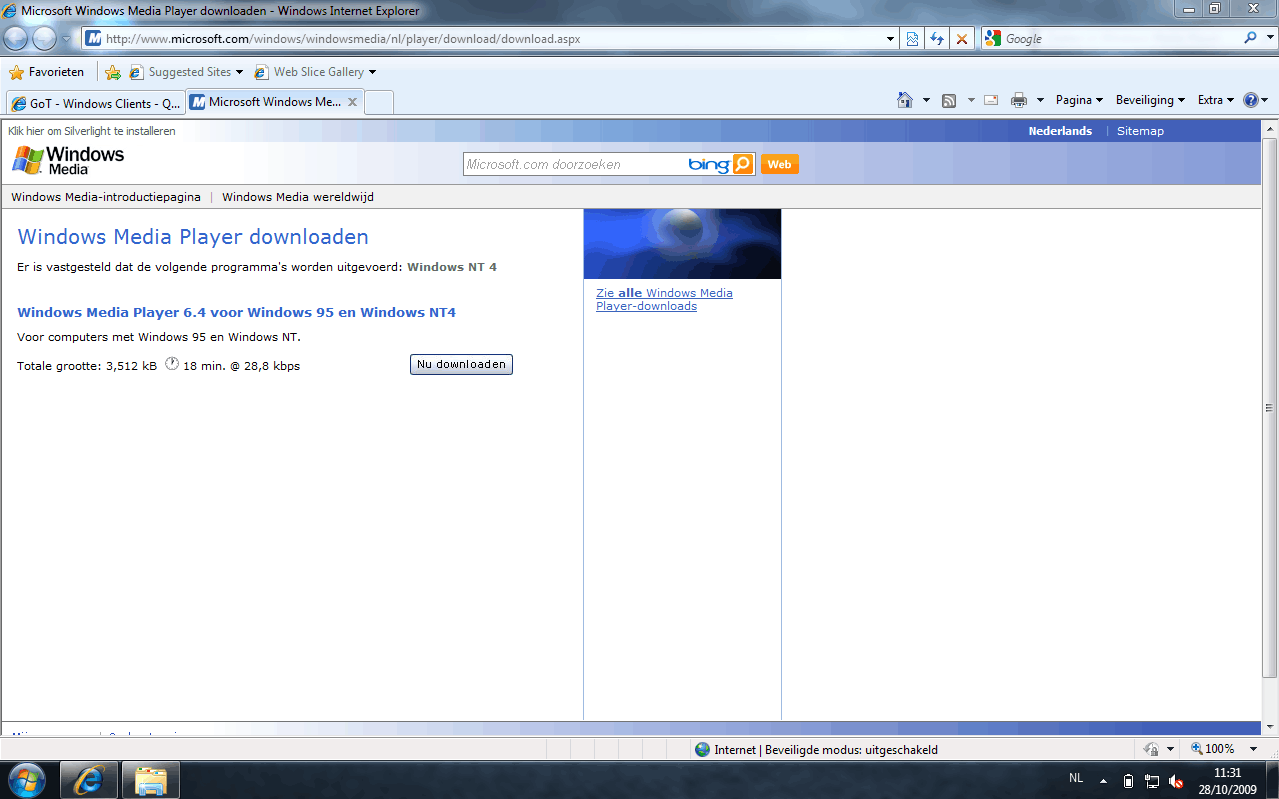Open Windows Explorer folder in taskbar
This screenshot has width=1279, height=799.
[151, 780]
